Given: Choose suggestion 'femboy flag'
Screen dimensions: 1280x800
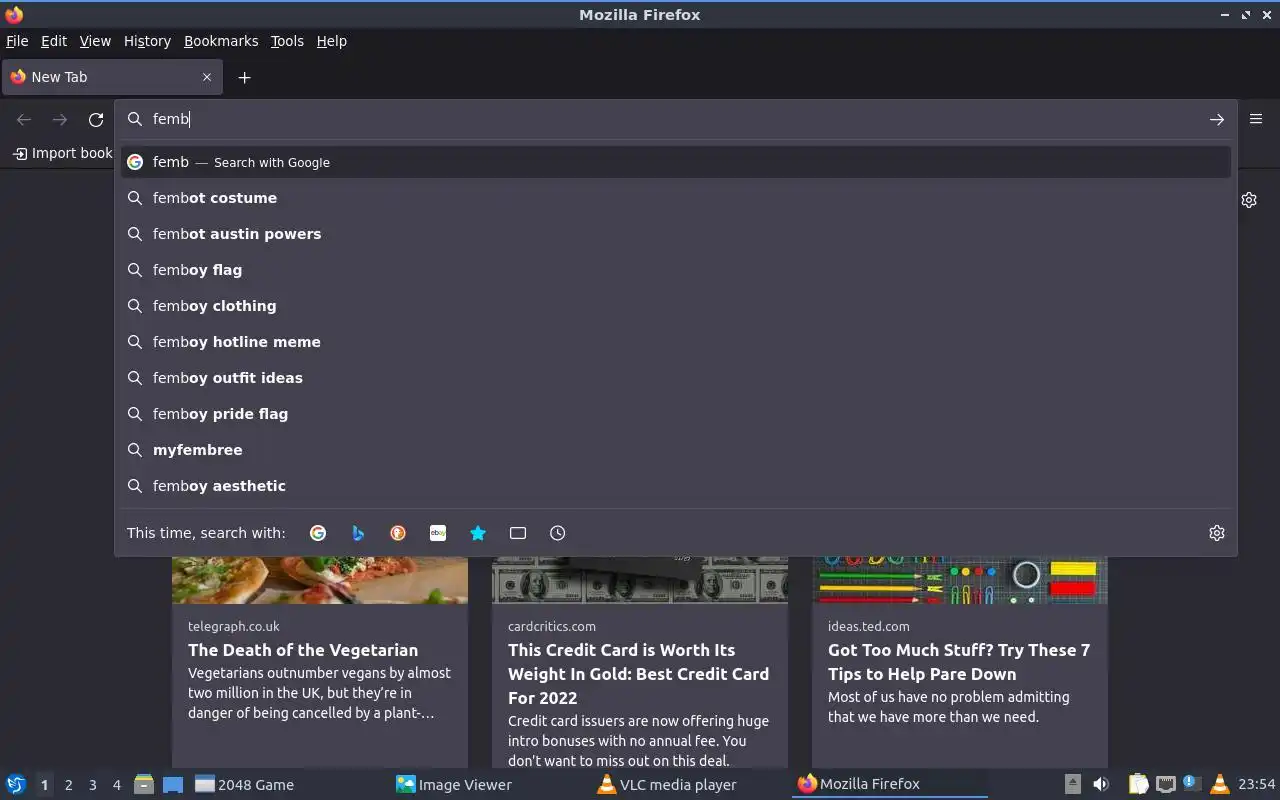Looking at the screenshot, I should pyautogui.click(x=676, y=270).
